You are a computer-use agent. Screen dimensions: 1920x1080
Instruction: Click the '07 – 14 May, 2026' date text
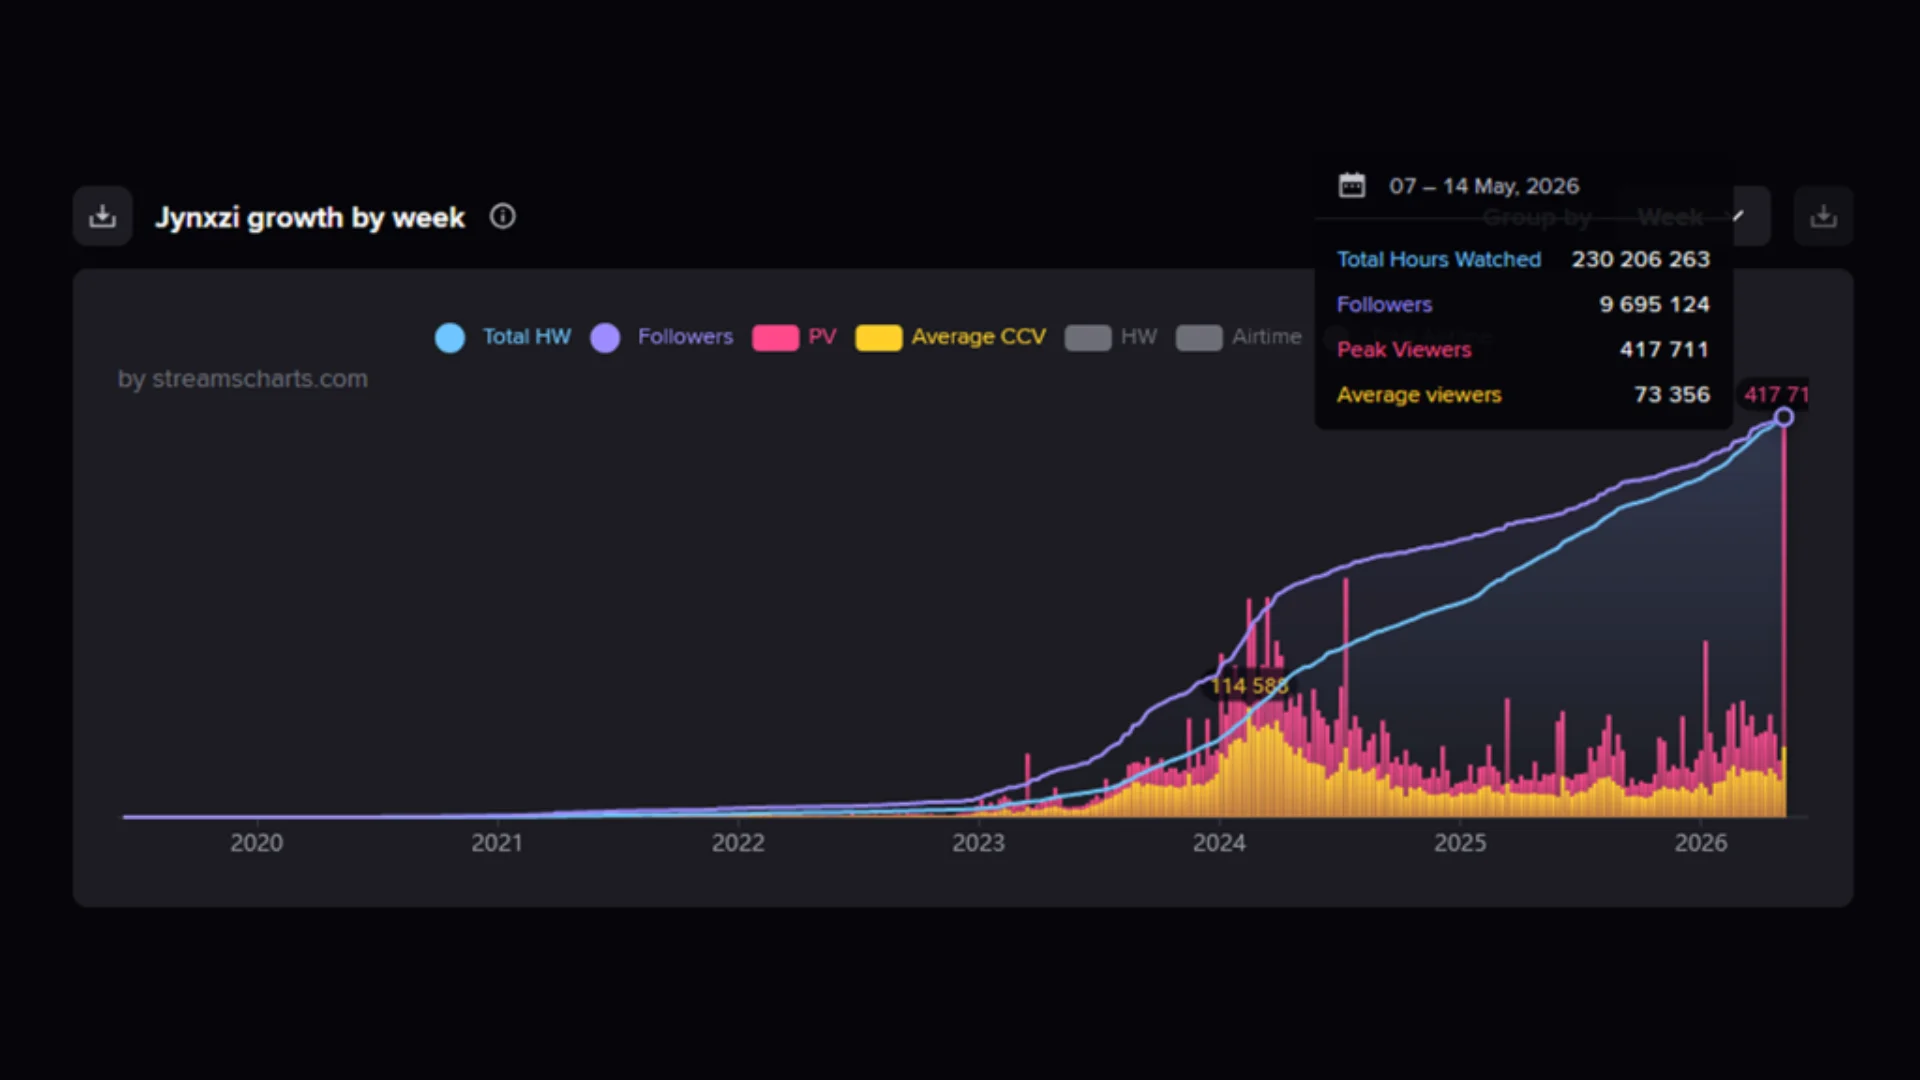tap(1484, 186)
